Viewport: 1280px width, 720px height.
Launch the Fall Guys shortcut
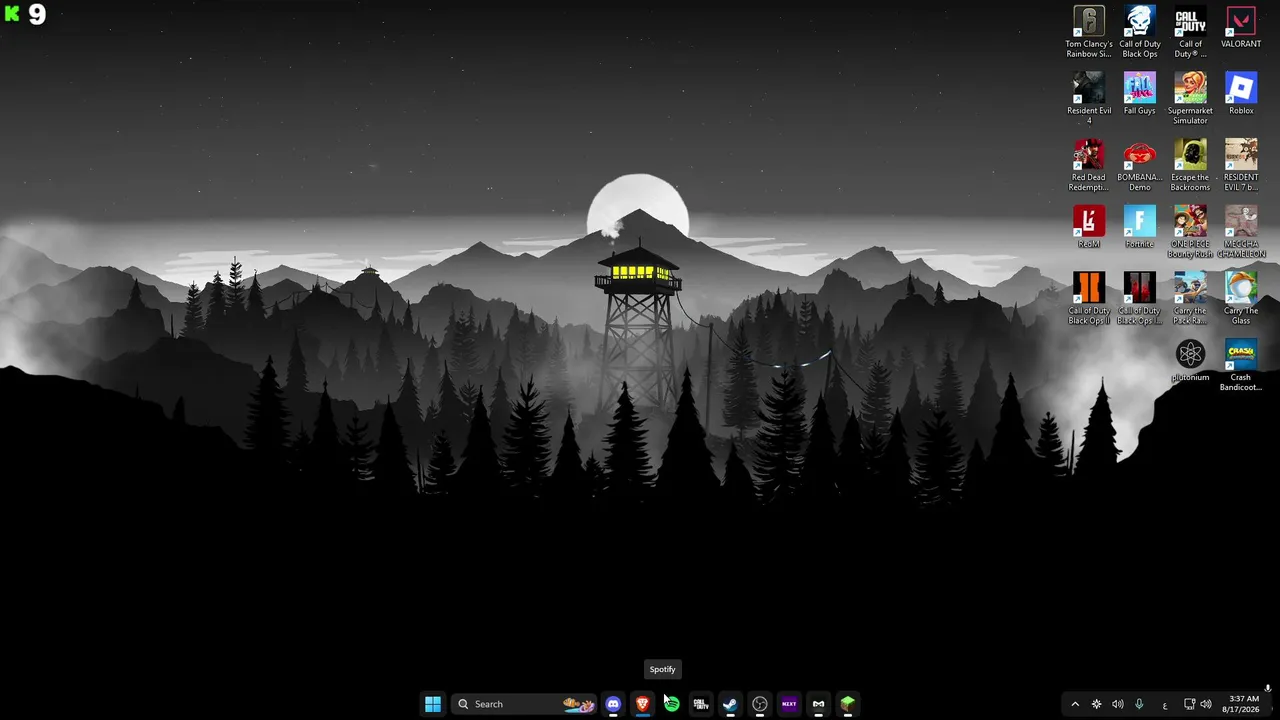click(x=1140, y=94)
